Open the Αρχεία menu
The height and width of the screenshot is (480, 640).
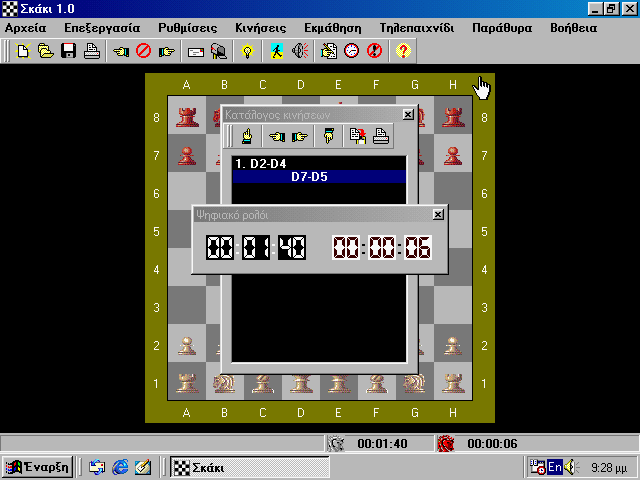(x=25, y=28)
